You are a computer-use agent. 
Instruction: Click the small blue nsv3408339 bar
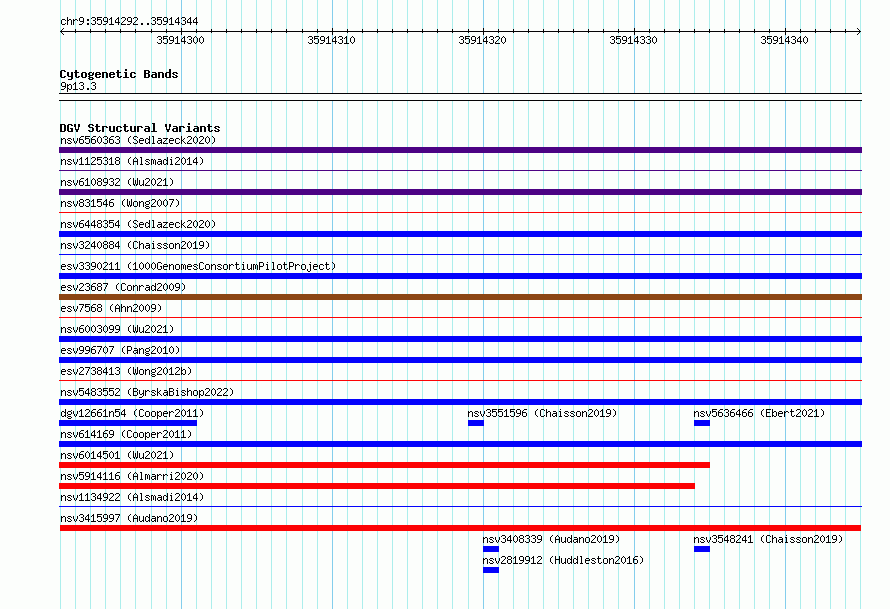tap(491, 549)
